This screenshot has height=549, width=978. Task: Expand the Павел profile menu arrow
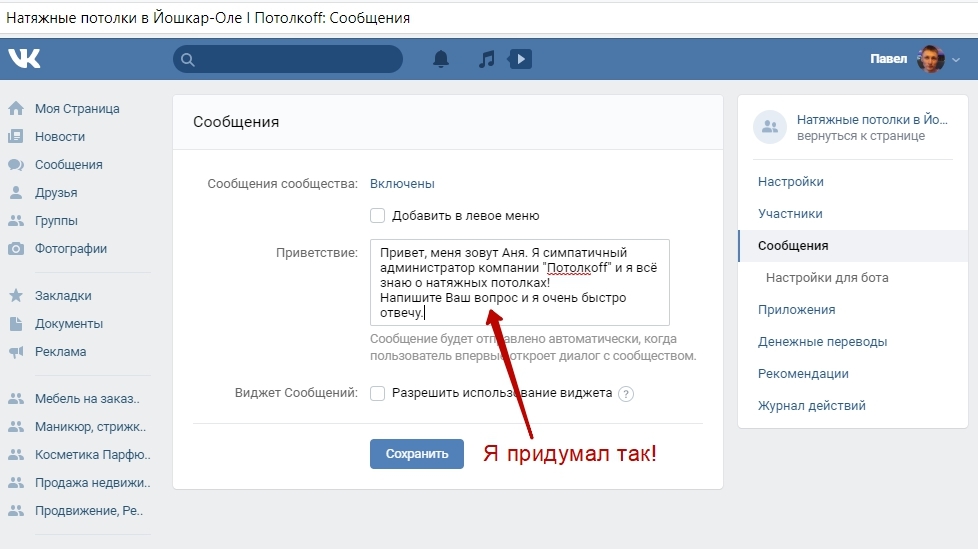(956, 60)
